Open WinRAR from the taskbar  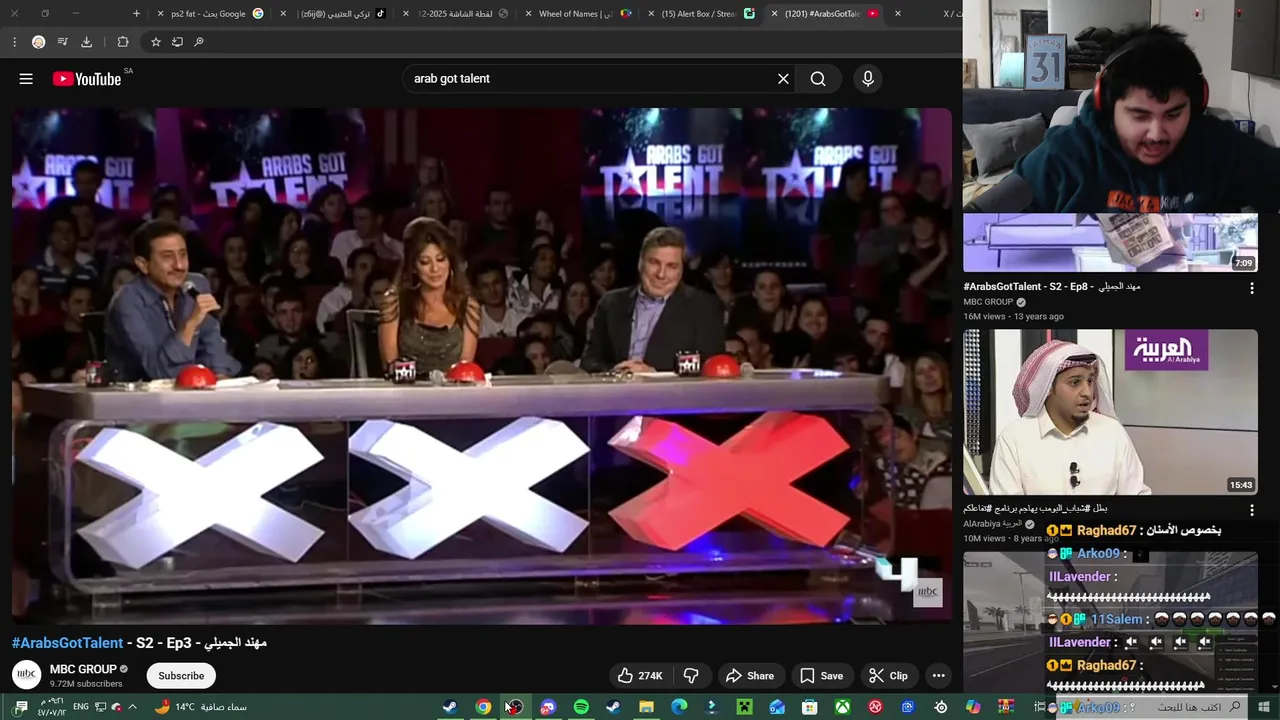pyautogui.click(x=1006, y=707)
